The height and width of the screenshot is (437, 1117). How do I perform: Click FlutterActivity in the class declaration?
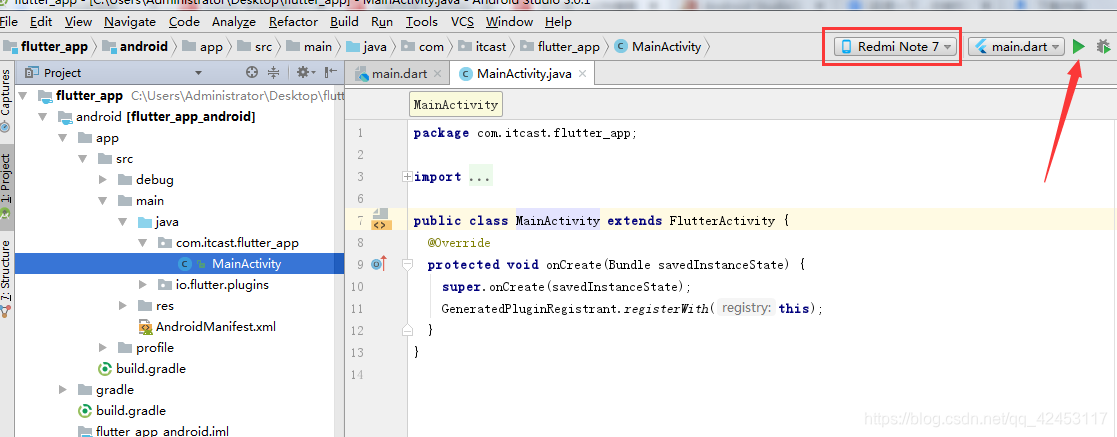tap(722, 221)
